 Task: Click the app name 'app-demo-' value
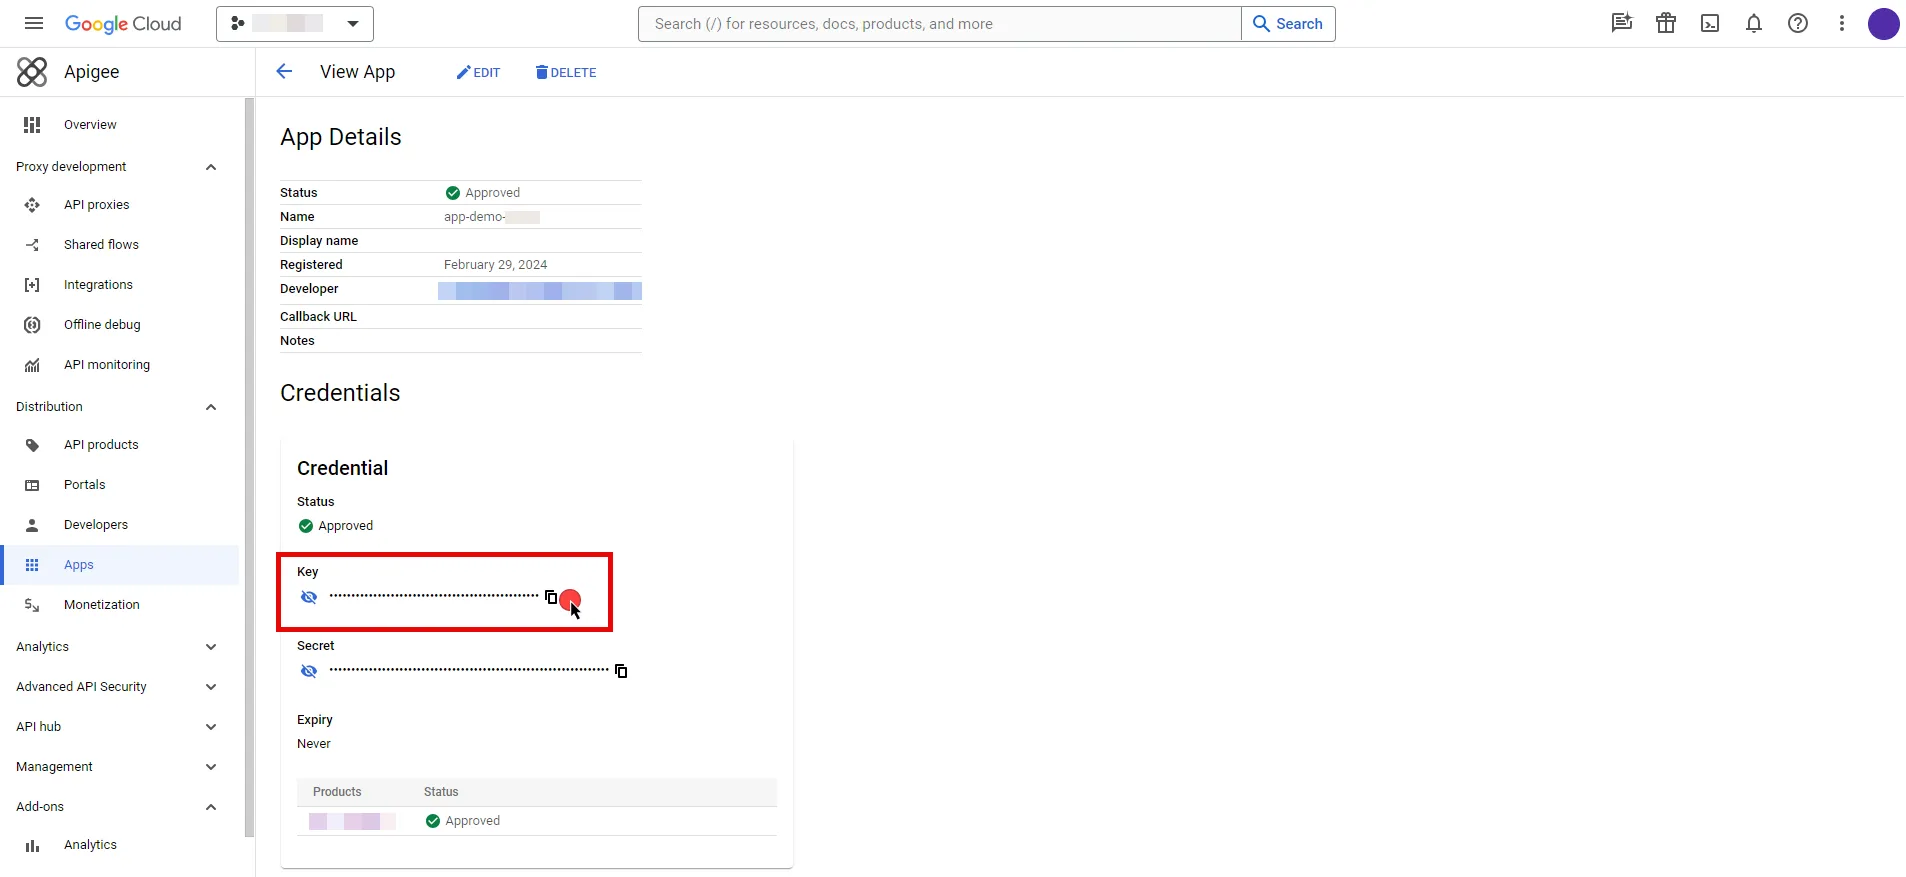tap(492, 217)
